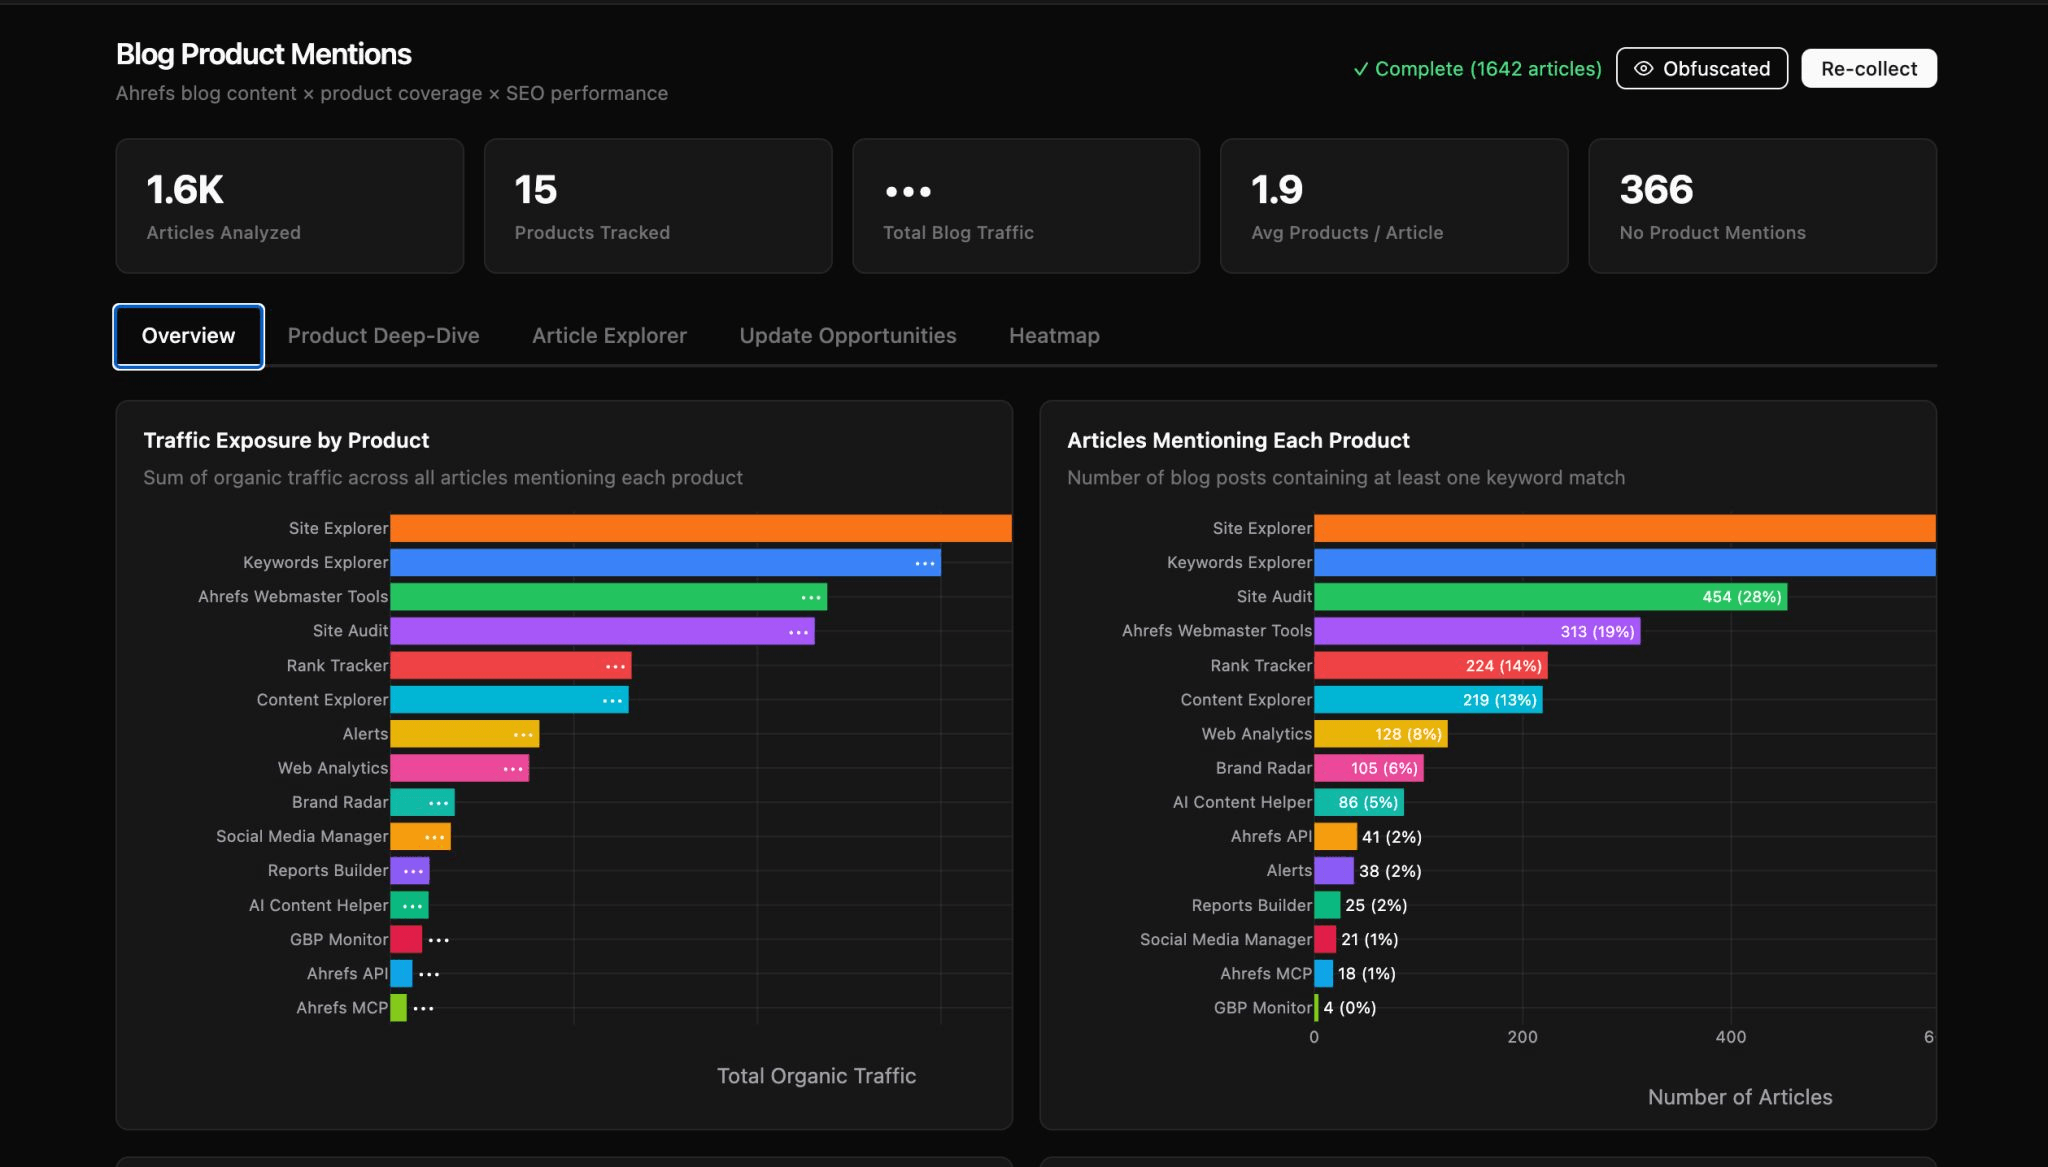The width and height of the screenshot is (2048, 1167).
Task: Click the Rank Tracker label in traffic chart
Action: click(x=338, y=665)
